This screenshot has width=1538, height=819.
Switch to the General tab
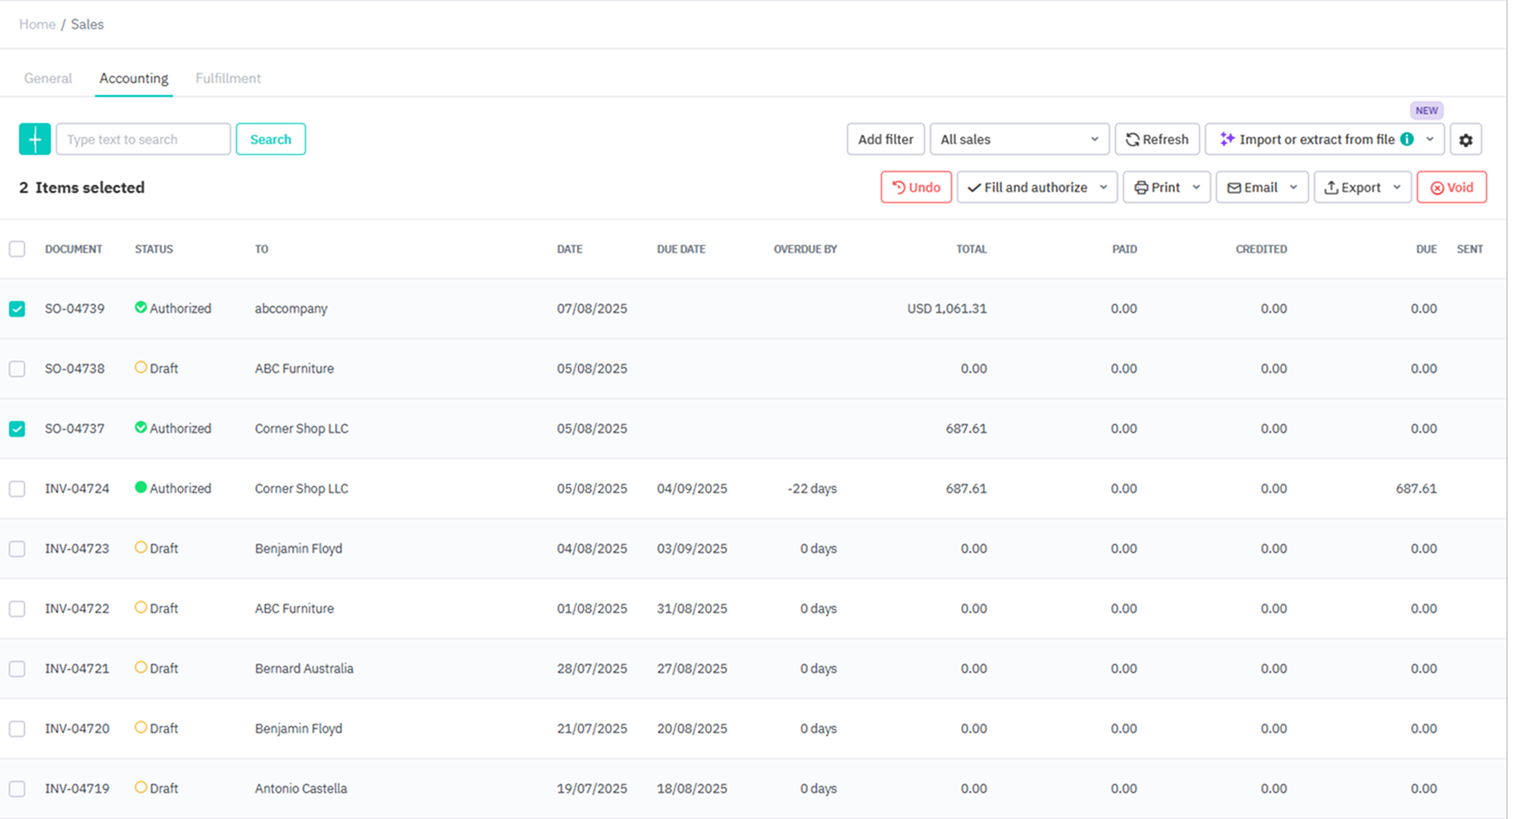click(48, 78)
